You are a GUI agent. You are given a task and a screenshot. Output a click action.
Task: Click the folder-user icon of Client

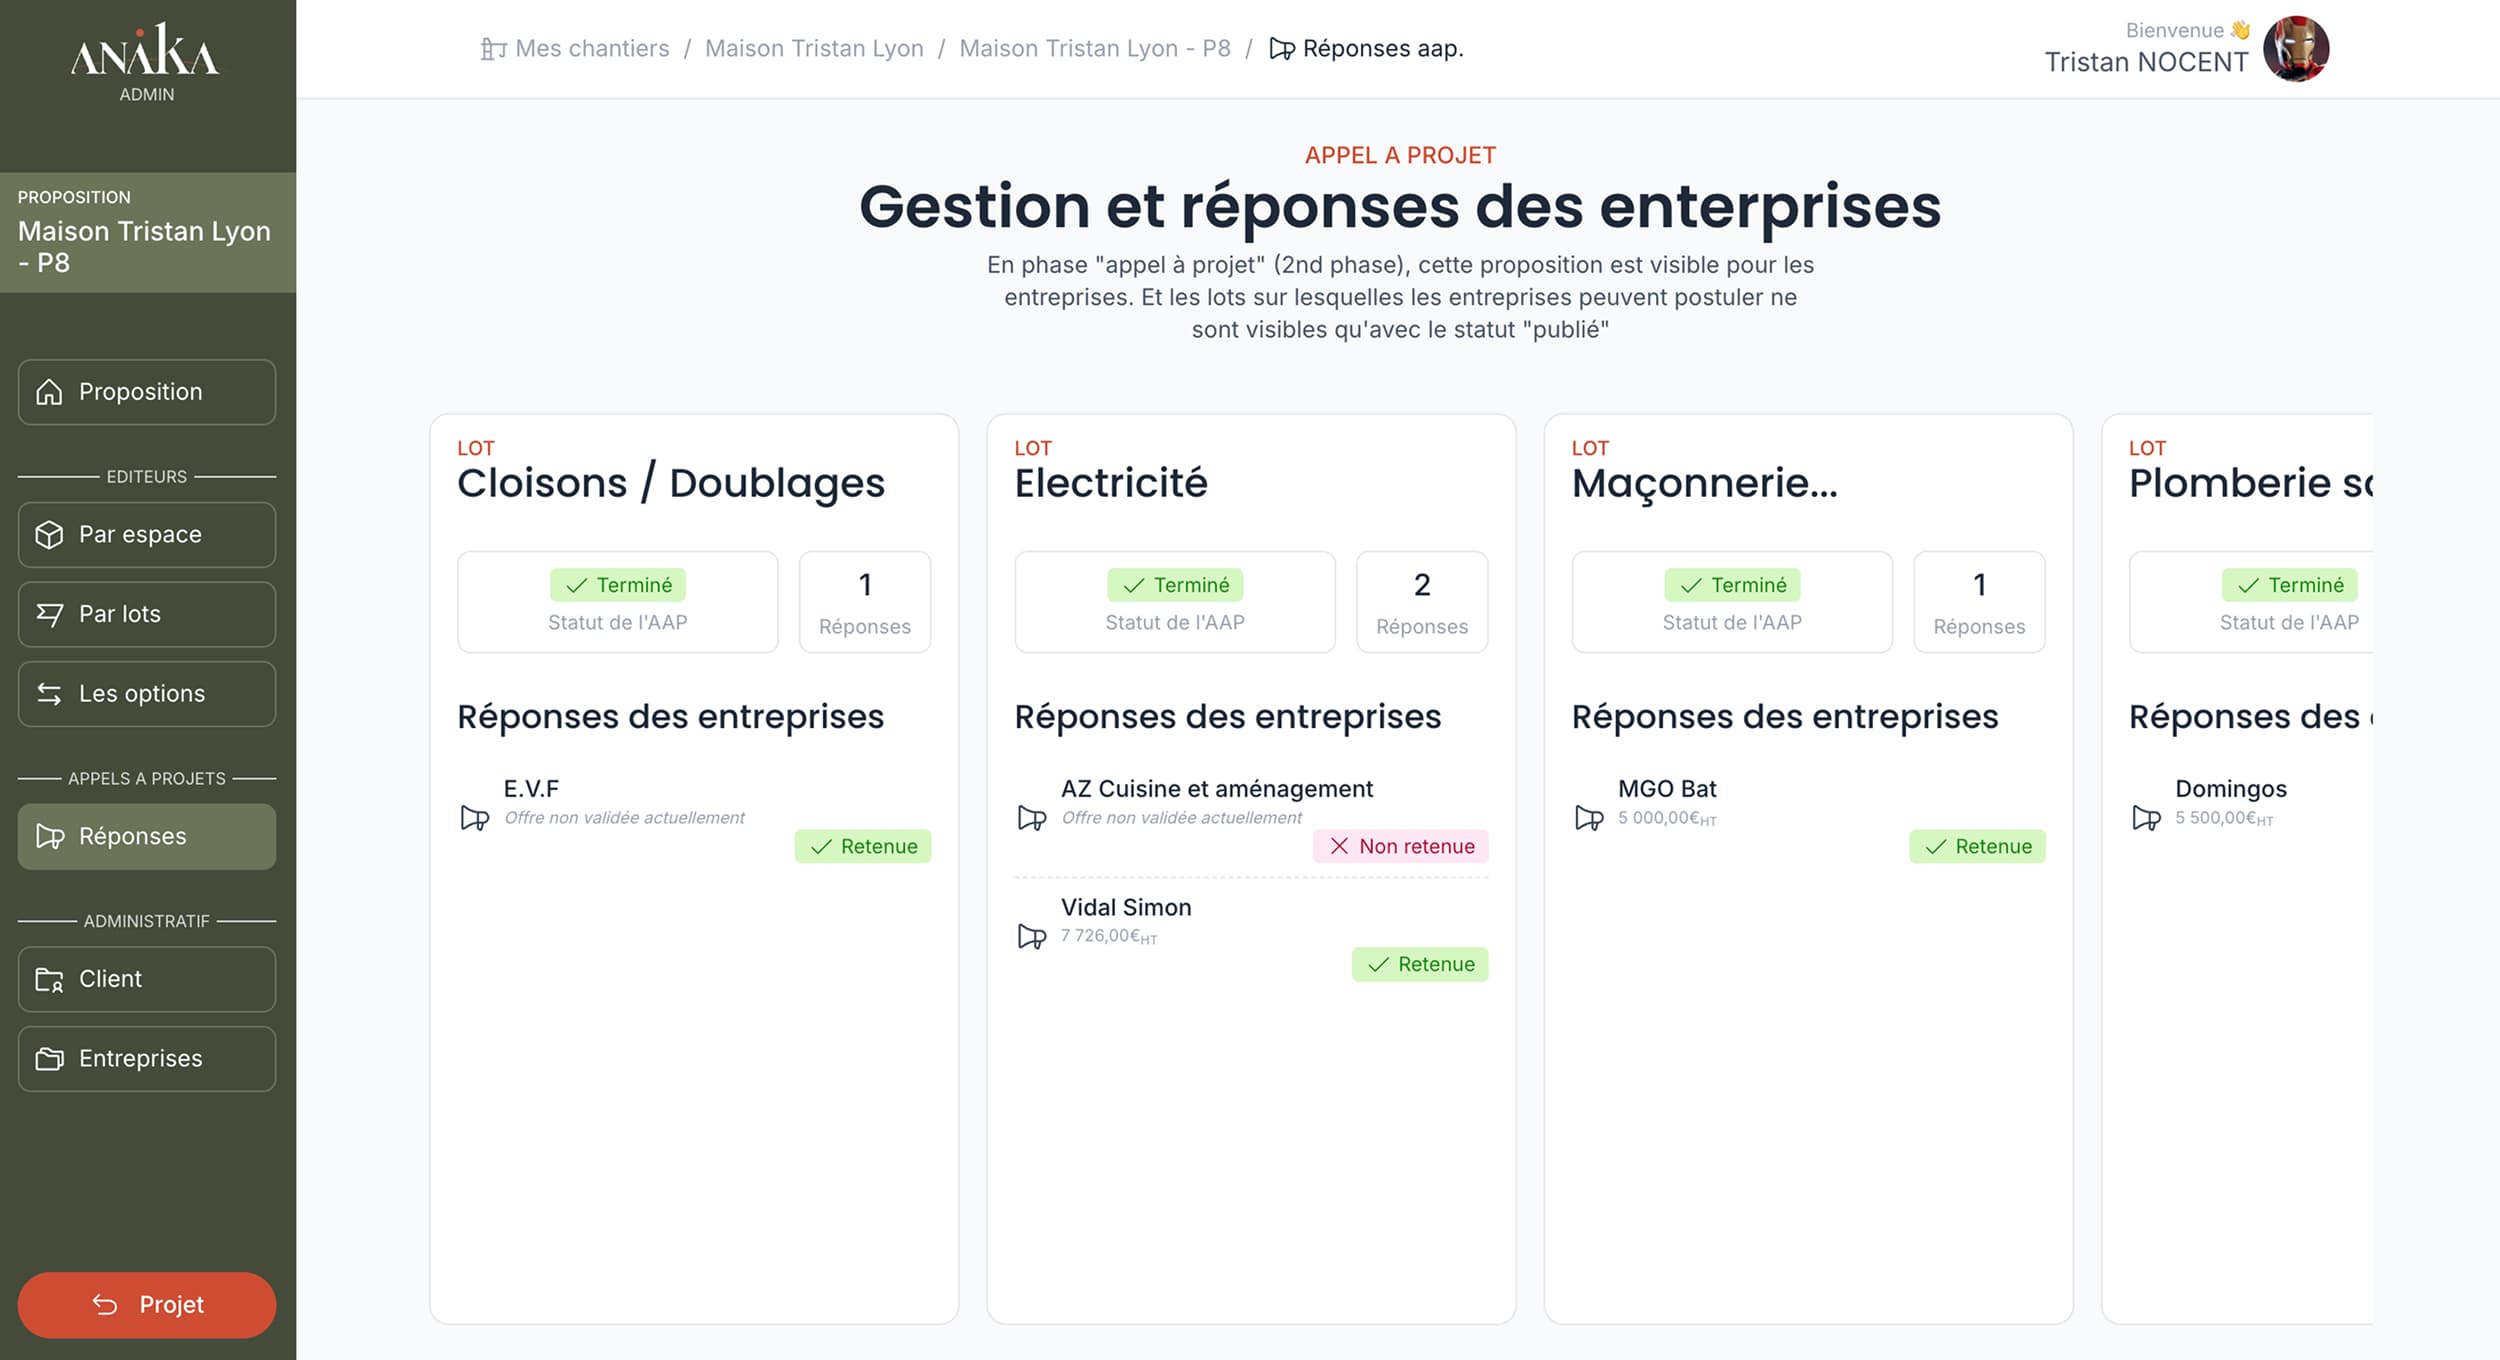pyautogui.click(x=49, y=979)
